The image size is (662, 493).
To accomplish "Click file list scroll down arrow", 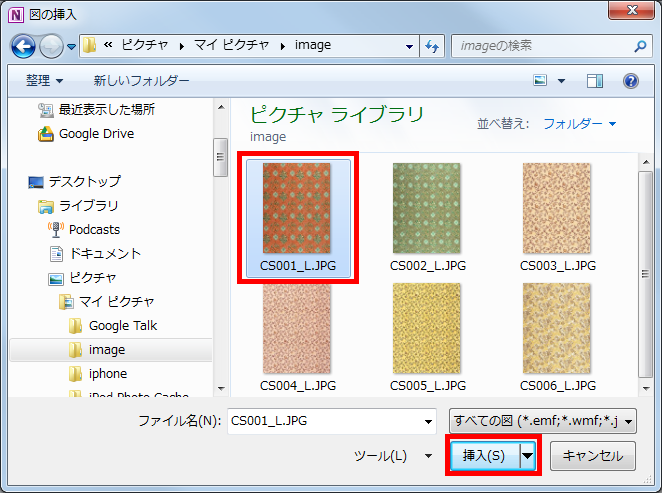I will click(646, 389).
